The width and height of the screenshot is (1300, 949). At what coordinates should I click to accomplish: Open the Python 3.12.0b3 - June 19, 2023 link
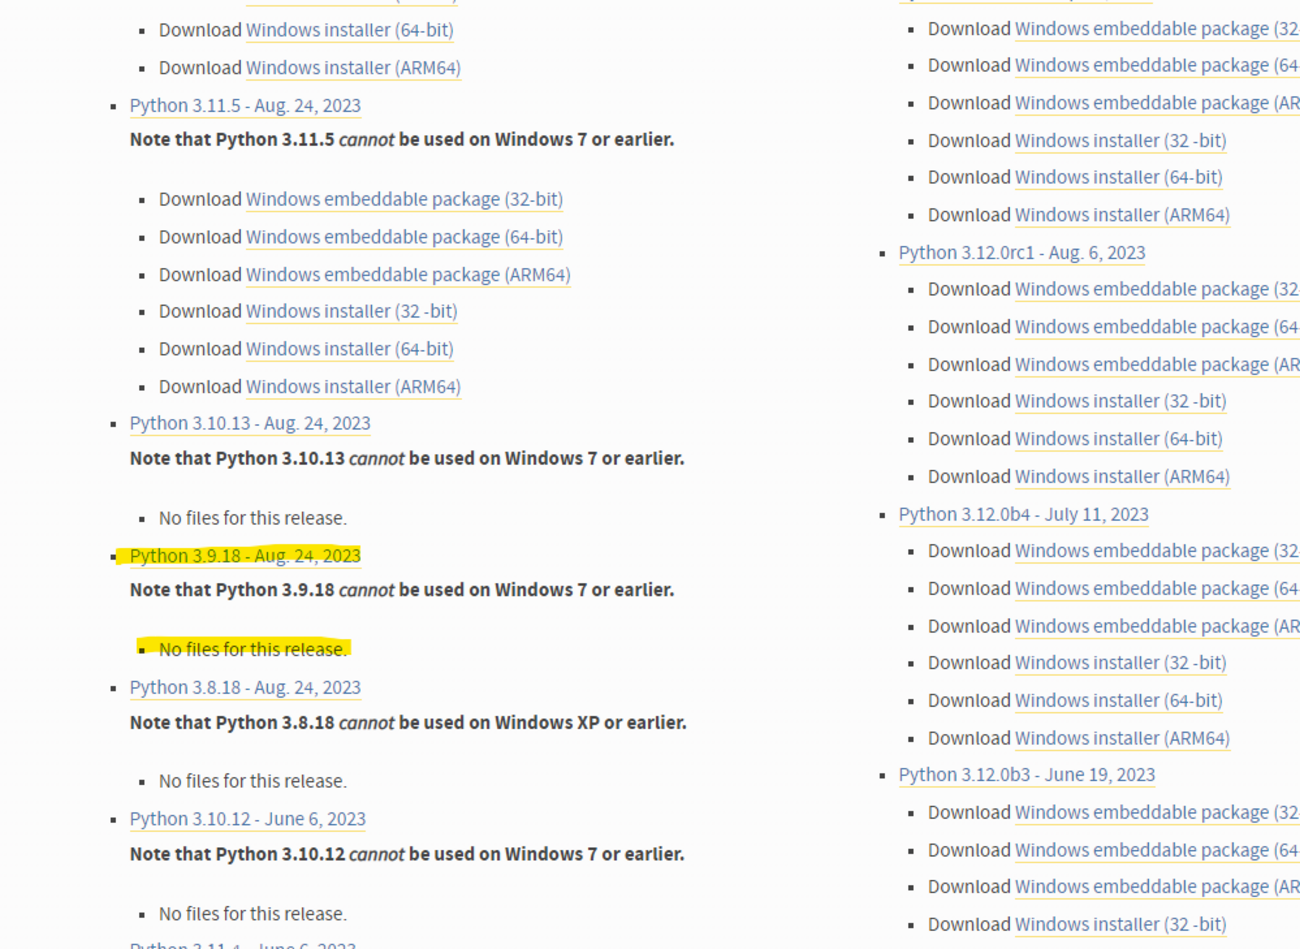tap(1027, 775)
